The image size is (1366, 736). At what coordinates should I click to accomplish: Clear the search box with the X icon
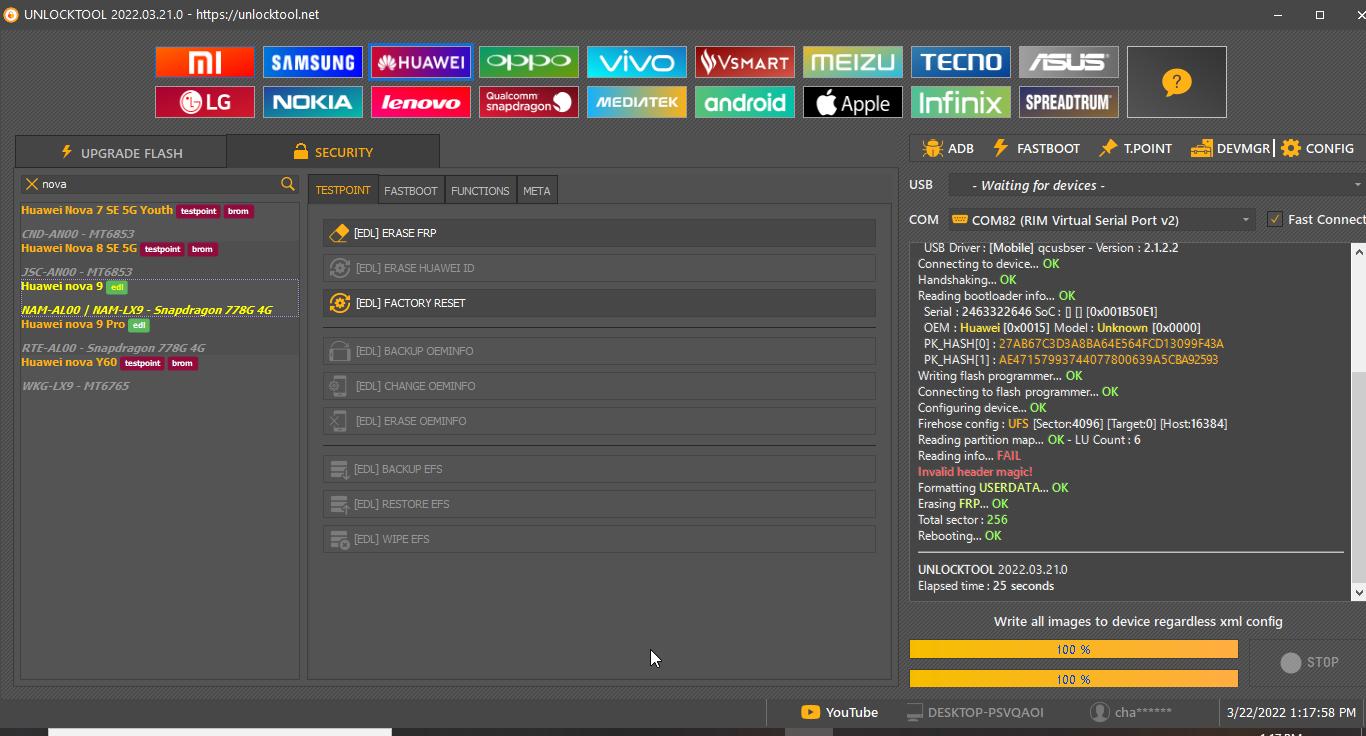tap(32, 184)
